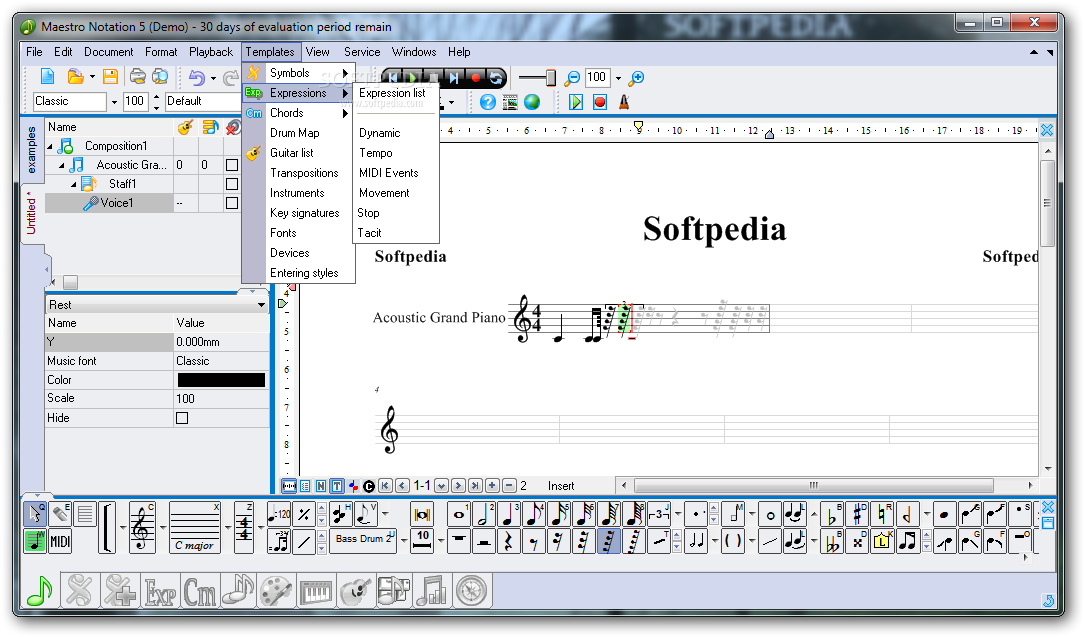
Task: Click the skip-to-end transport button
Action: [x=454, y=77]
